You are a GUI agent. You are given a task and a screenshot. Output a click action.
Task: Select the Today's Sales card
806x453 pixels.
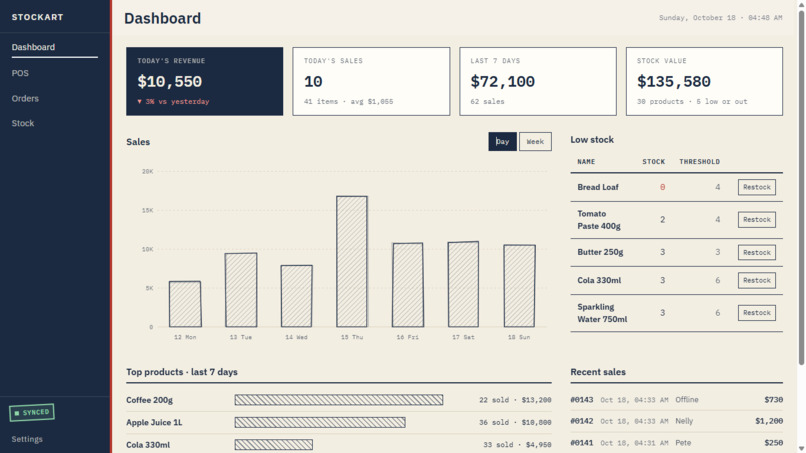371,81
